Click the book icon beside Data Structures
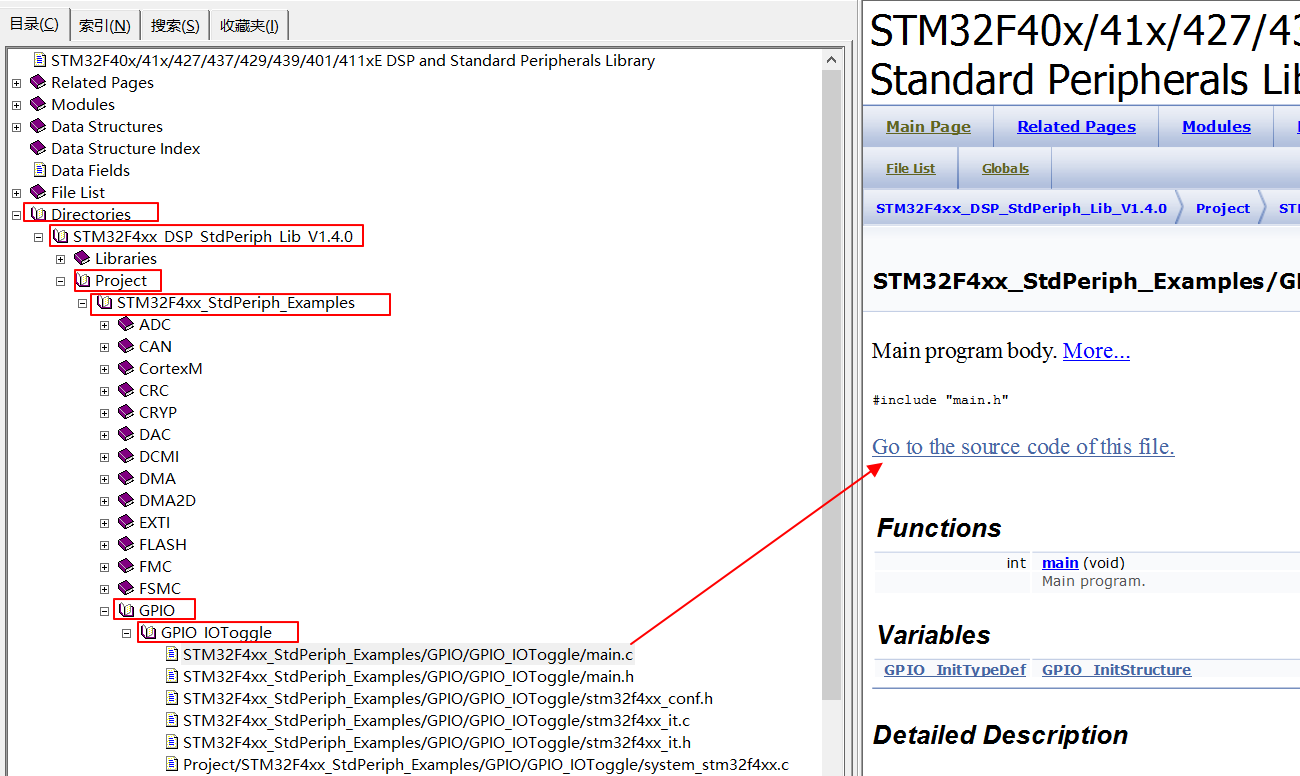This screenshot has height=776, width=1300. click(38, 126)
